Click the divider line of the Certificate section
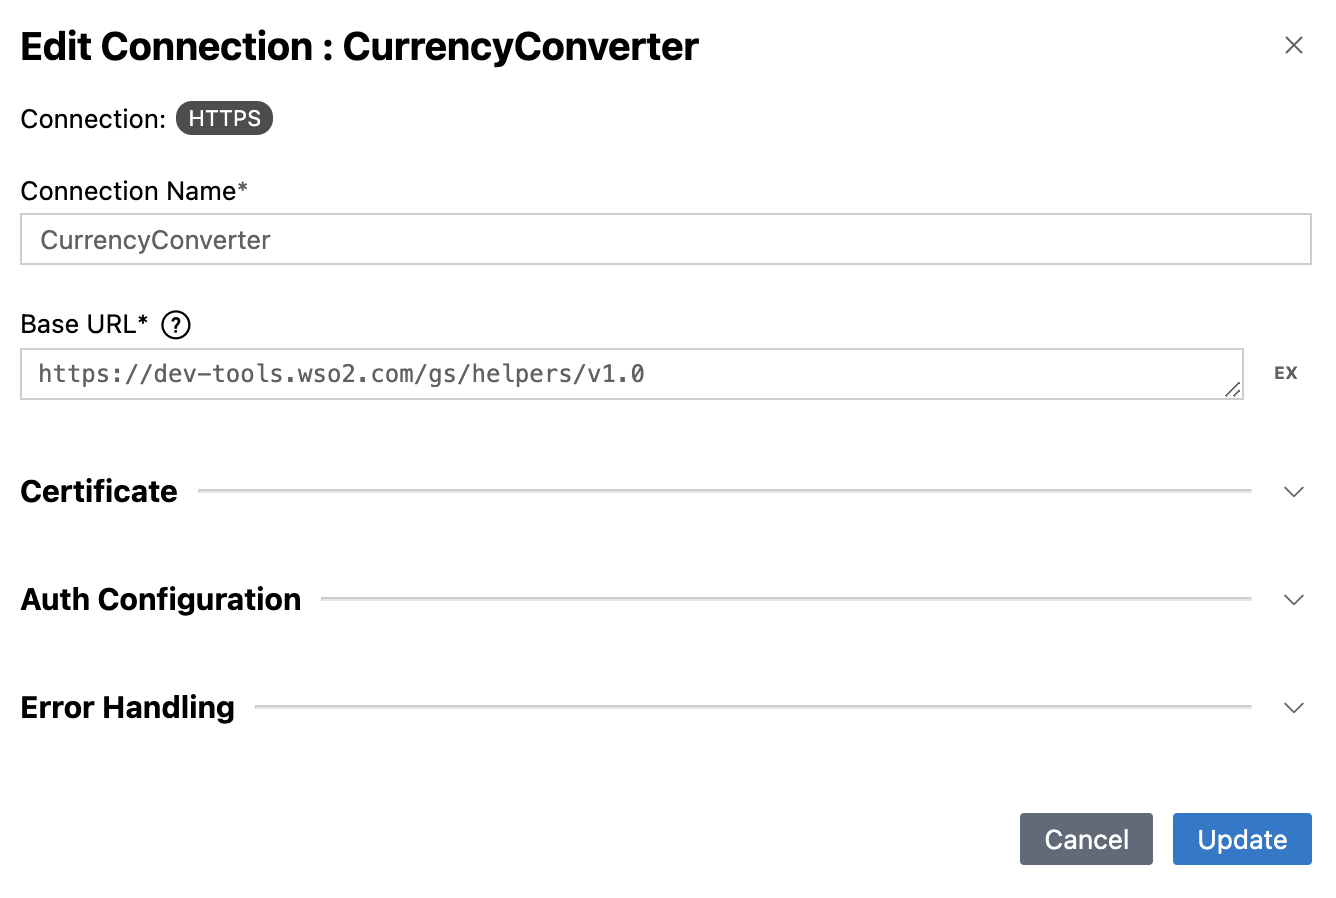The image size is (1336, 898). coord(725,491)
